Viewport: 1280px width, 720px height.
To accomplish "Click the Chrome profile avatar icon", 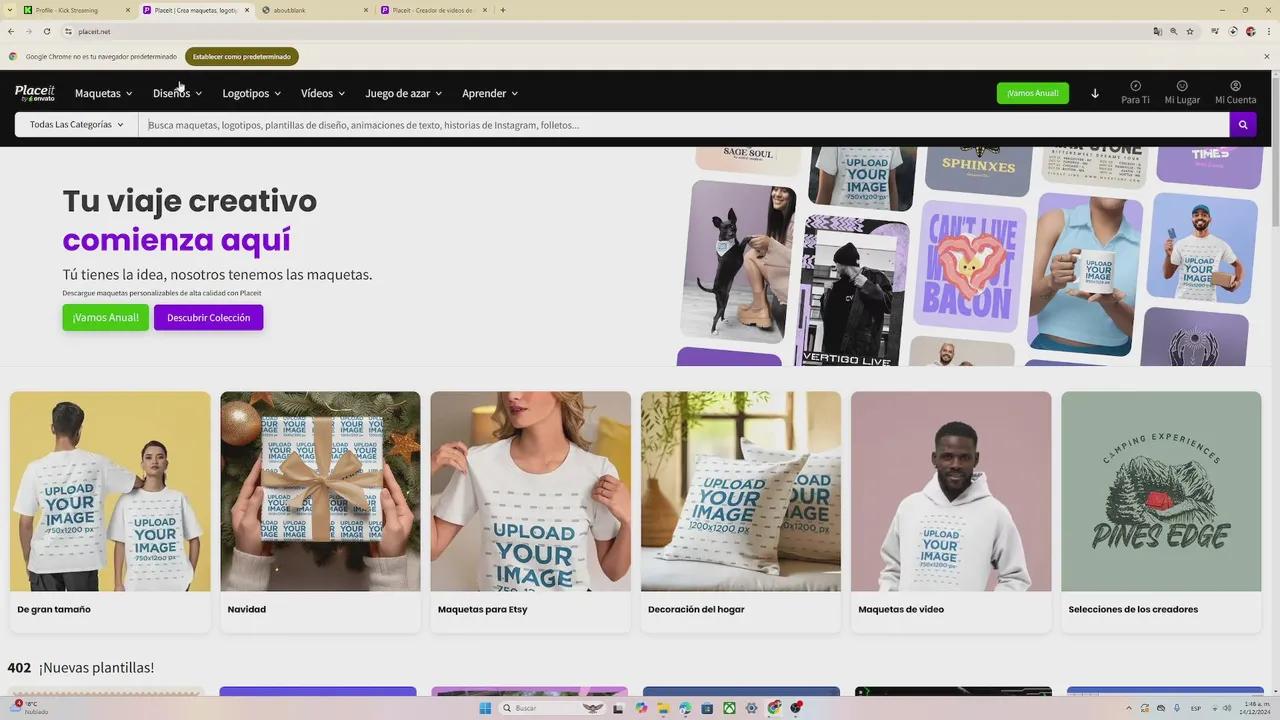I will click(1250, 31).
